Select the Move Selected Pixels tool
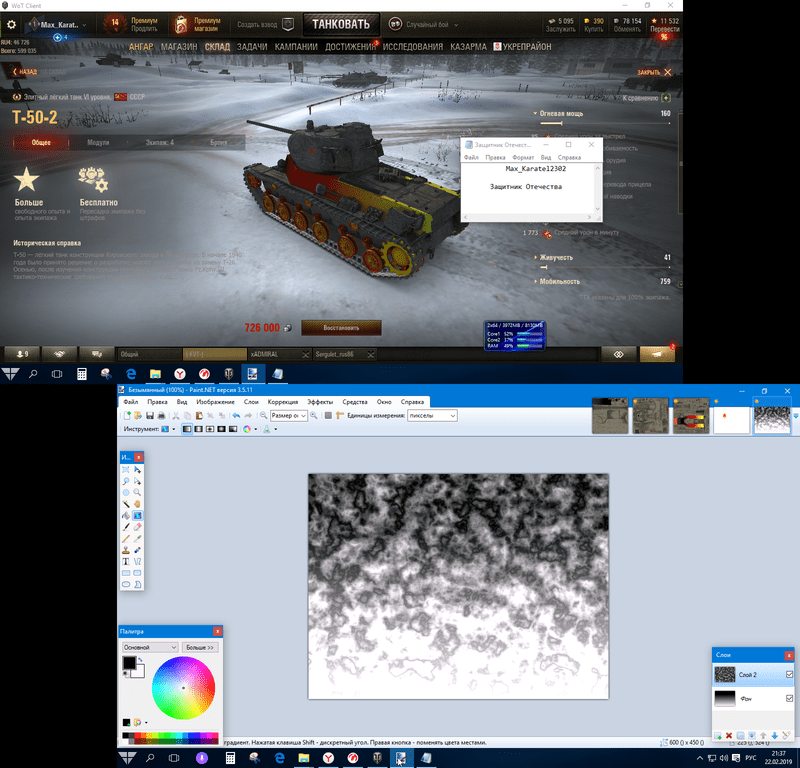Image resolution: width=800 pixels, height=768 pixels. pos(137,469)
